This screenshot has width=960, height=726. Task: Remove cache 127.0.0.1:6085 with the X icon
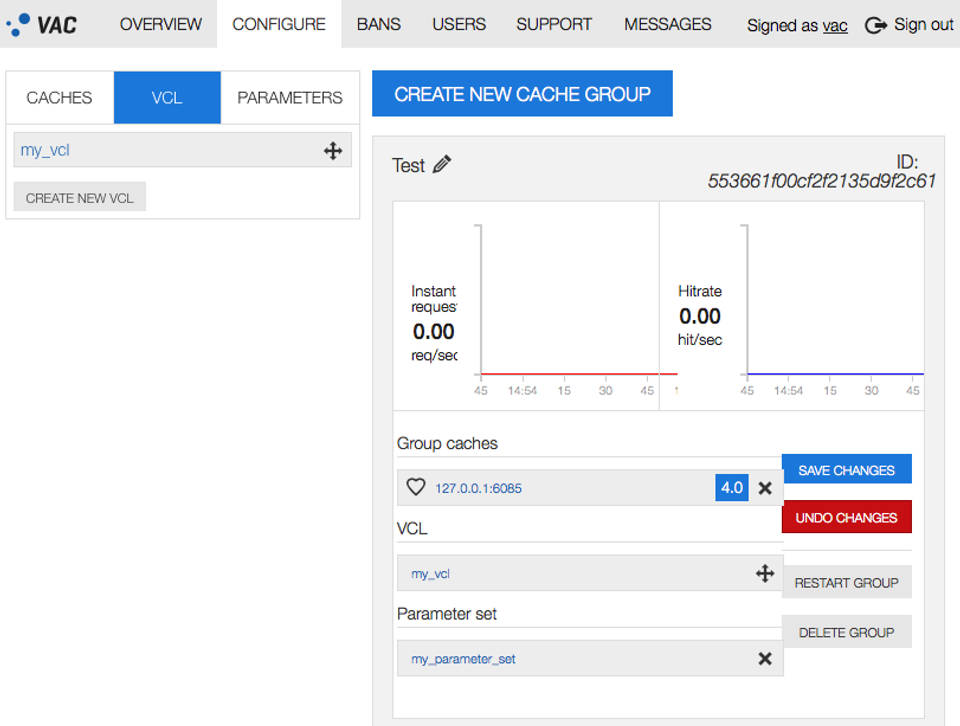pos(765,487)
